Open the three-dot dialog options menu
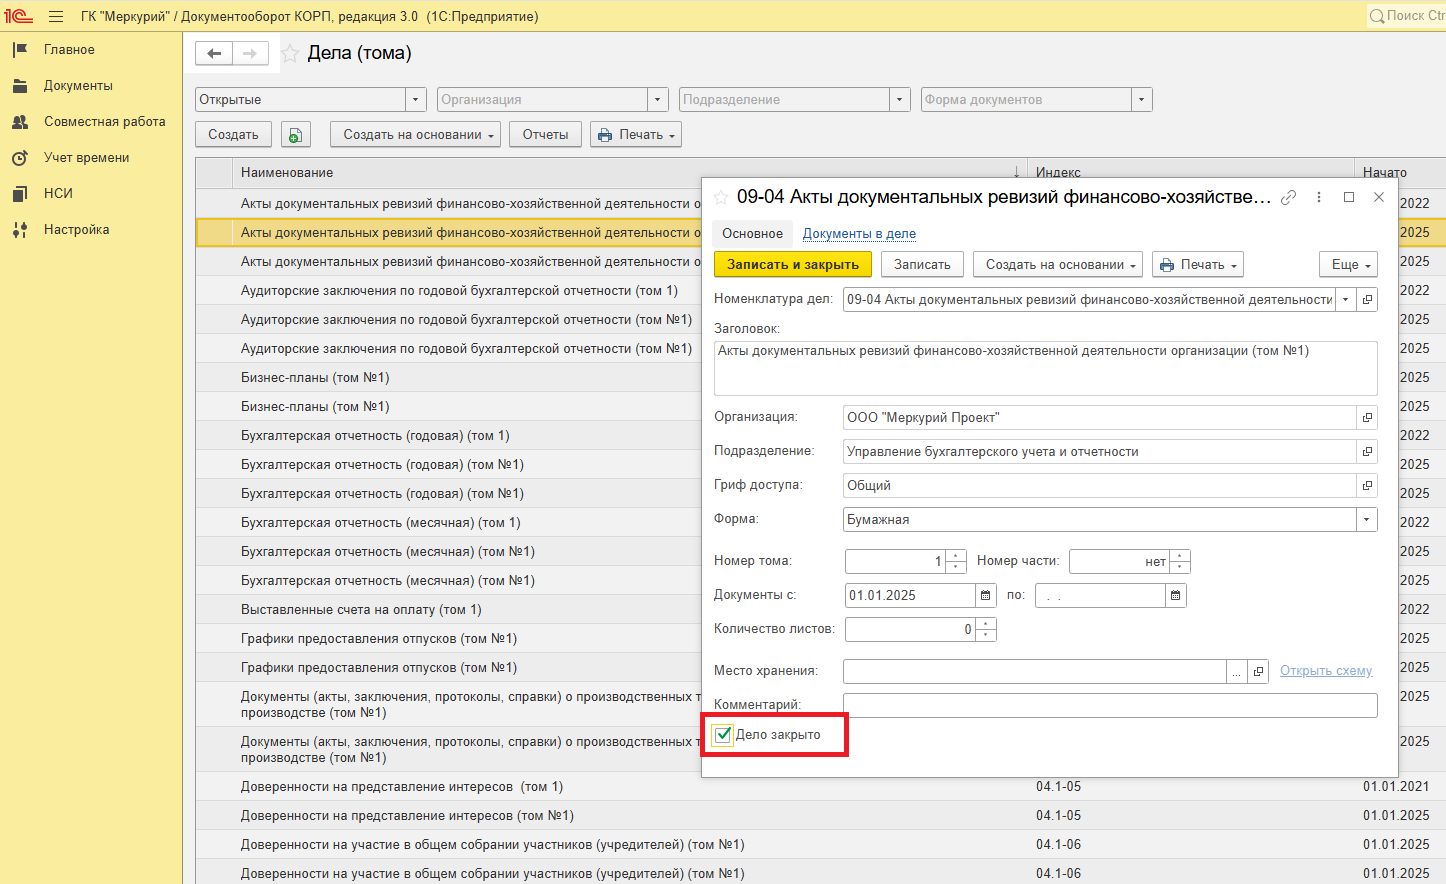Viewport: 1446px width, 884px height. pyautogui.click(x=1319, y=198)
